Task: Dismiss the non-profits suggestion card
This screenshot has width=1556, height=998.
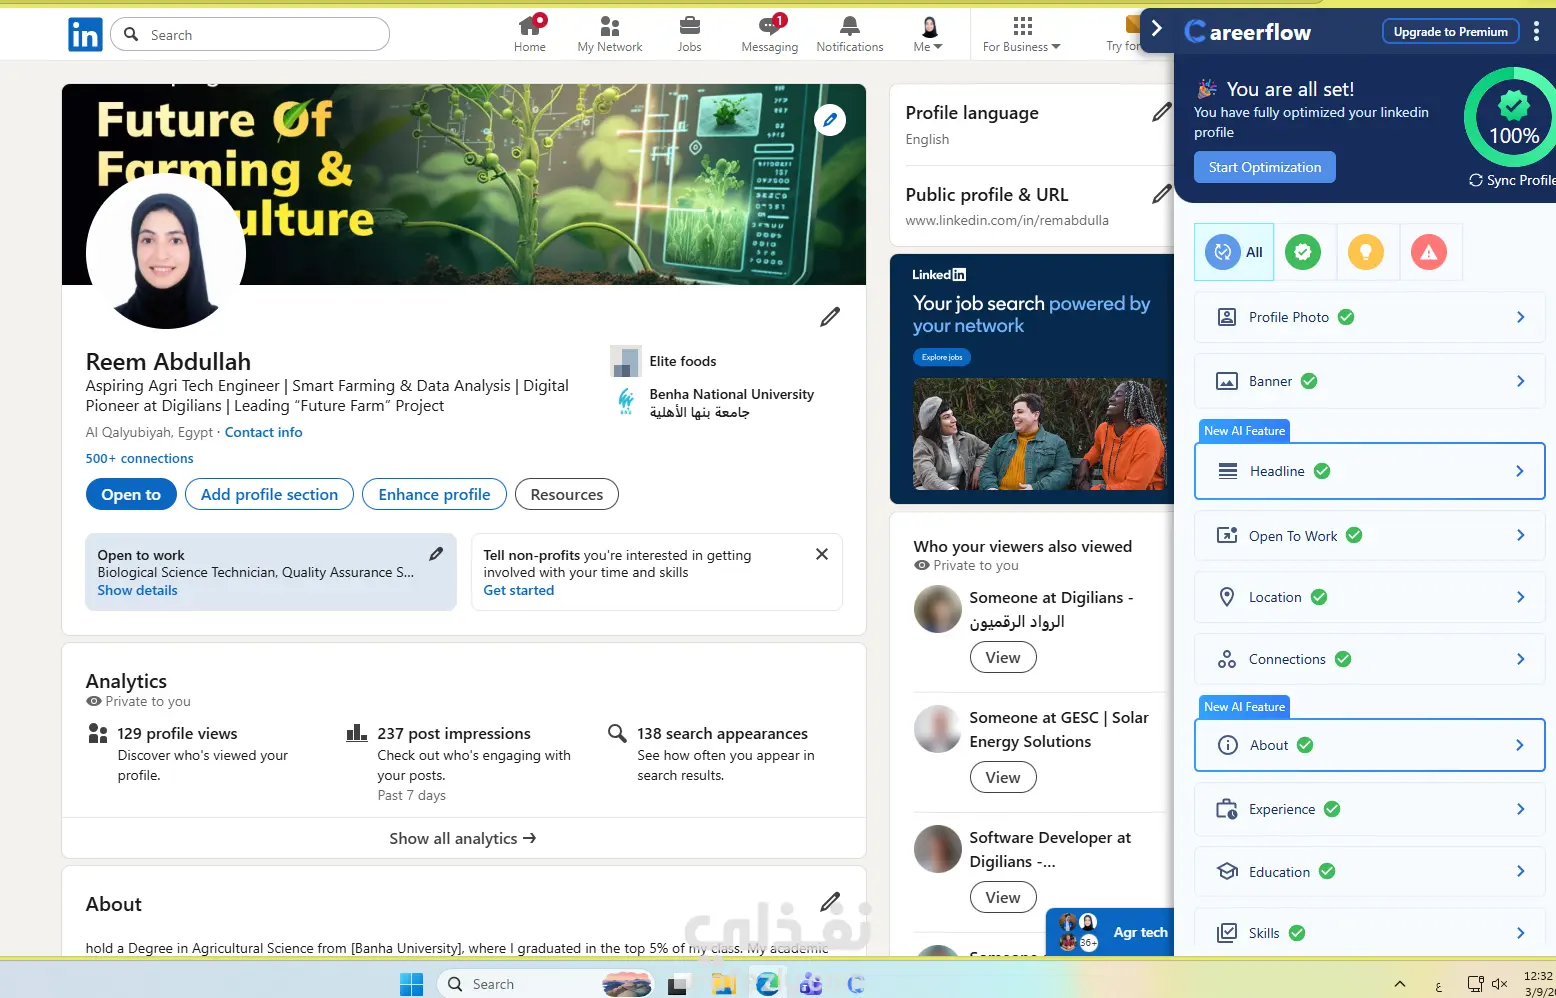Action: [x=821, y=554]
